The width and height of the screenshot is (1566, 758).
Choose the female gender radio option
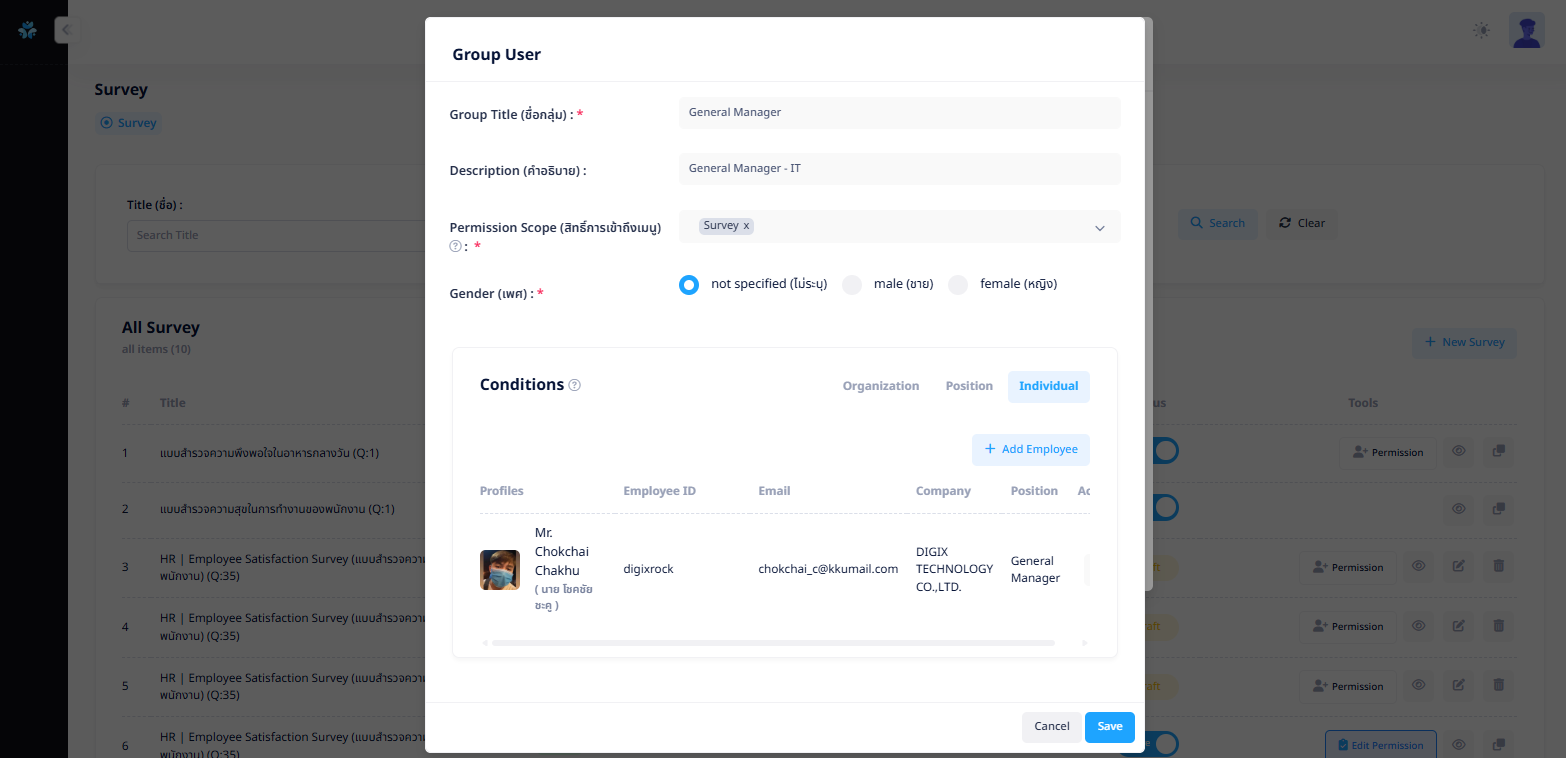click(x=958, y=285)
